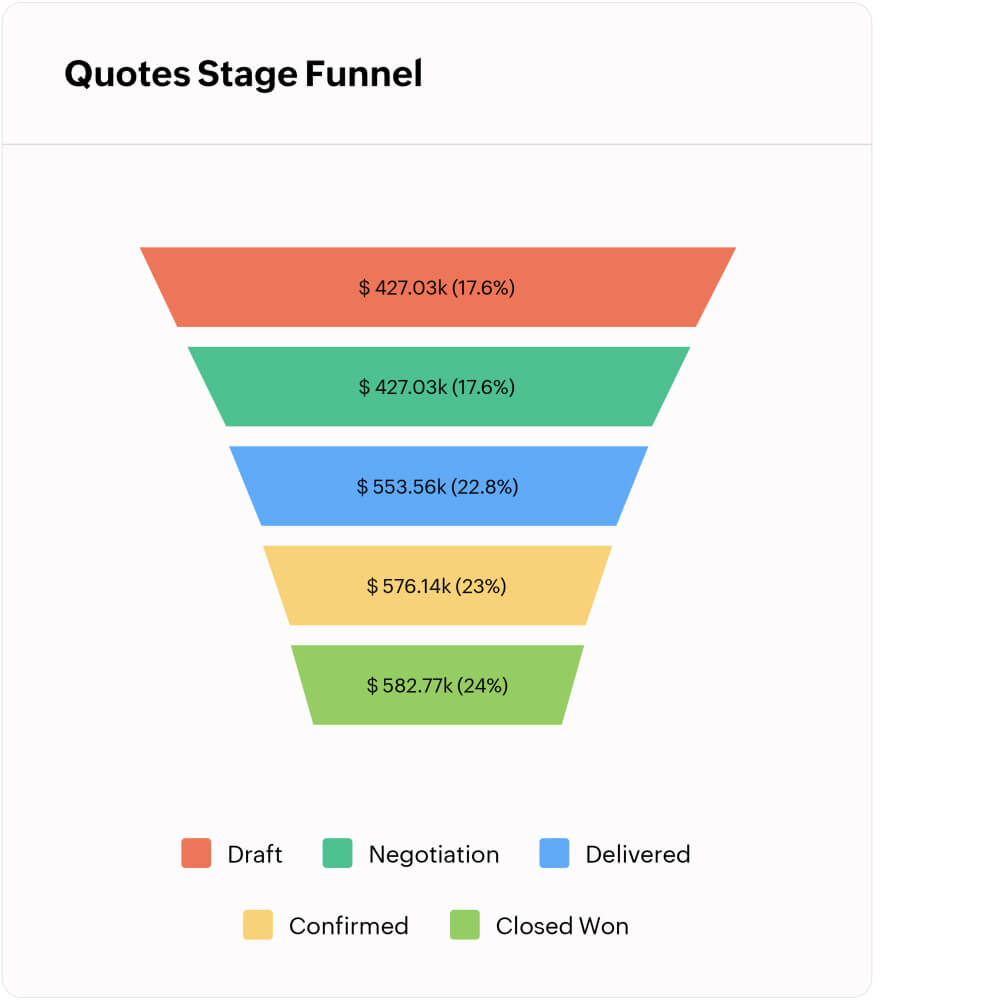Viewport: 990px width, 1000px height.
Task: Click the $ 553.56k (22.8%) value label
Action: click(x=438, y=487)
